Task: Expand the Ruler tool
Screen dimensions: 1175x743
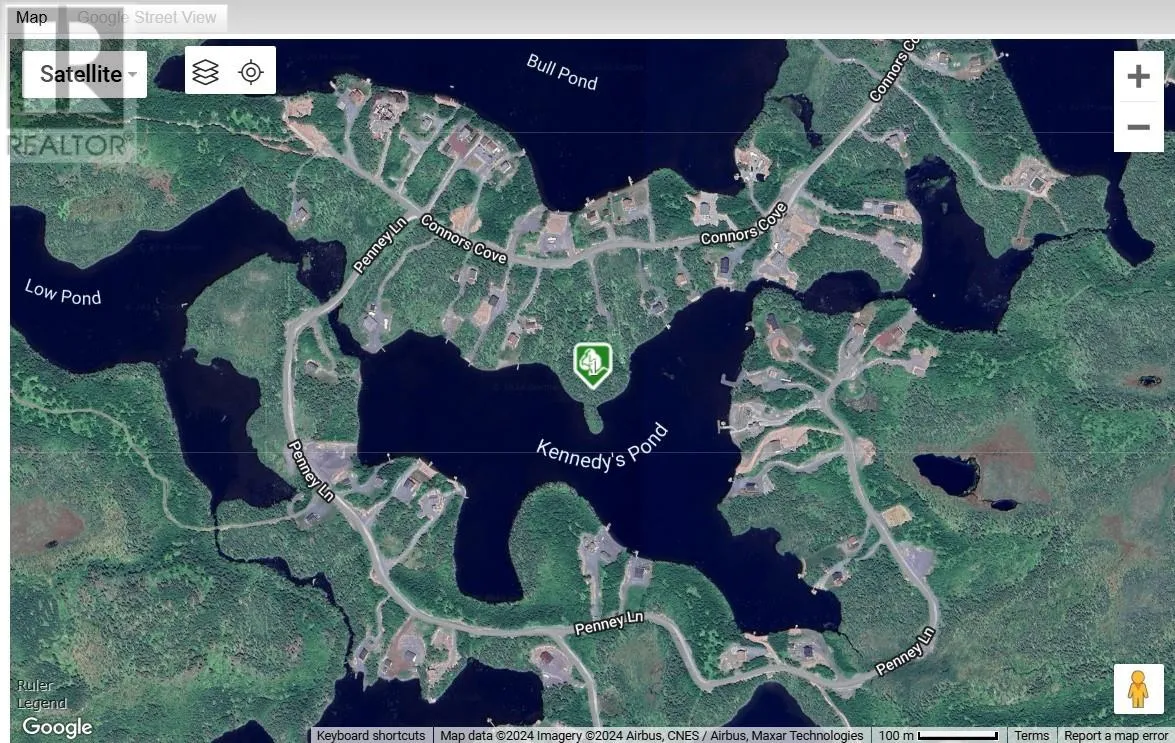Action: coord(34,685)
